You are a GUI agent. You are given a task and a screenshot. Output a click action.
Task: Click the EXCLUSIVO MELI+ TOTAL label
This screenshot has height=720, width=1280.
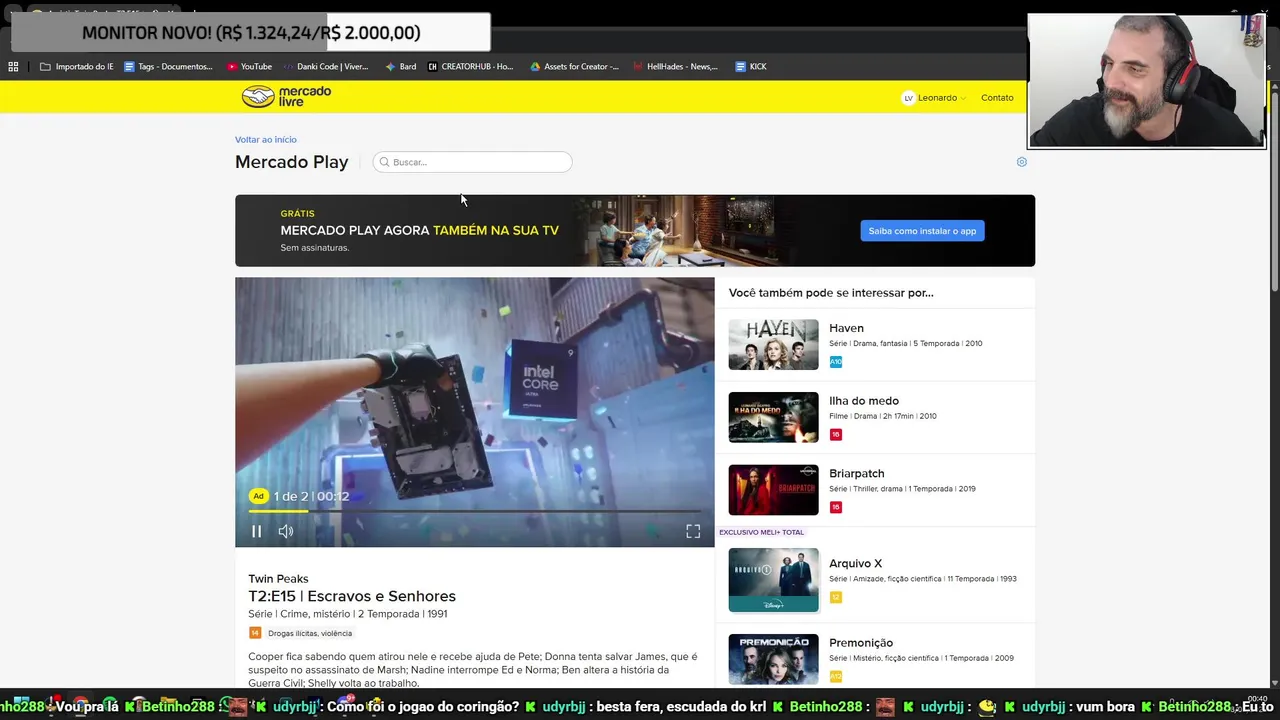(761, 532)
